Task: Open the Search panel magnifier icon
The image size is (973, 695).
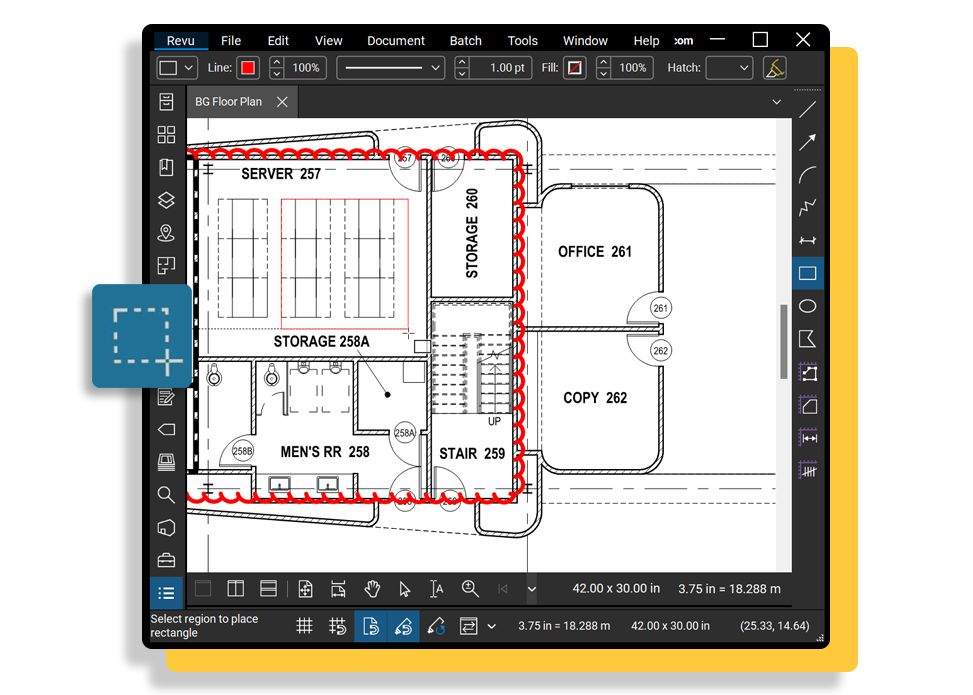Action: pos(166,494)
